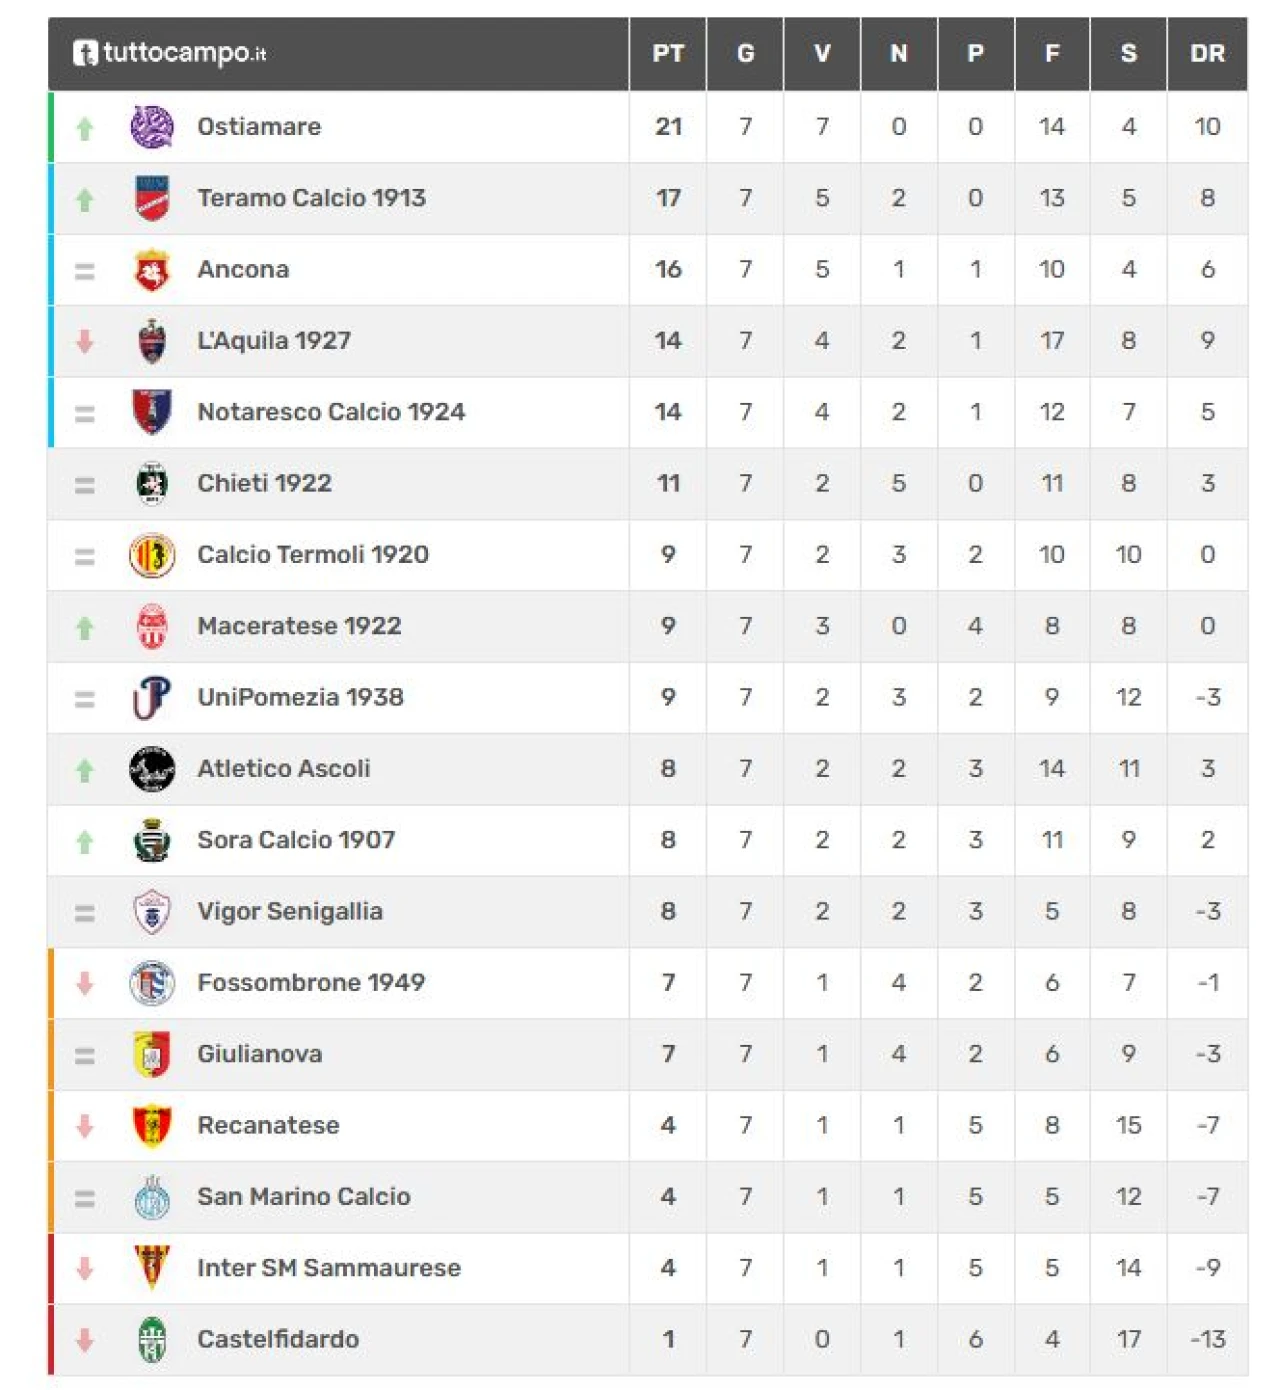Click the Ostiamare team crest
Image resolution: width=1280 pixels, height=1390 pixels.
pos(152,127)
